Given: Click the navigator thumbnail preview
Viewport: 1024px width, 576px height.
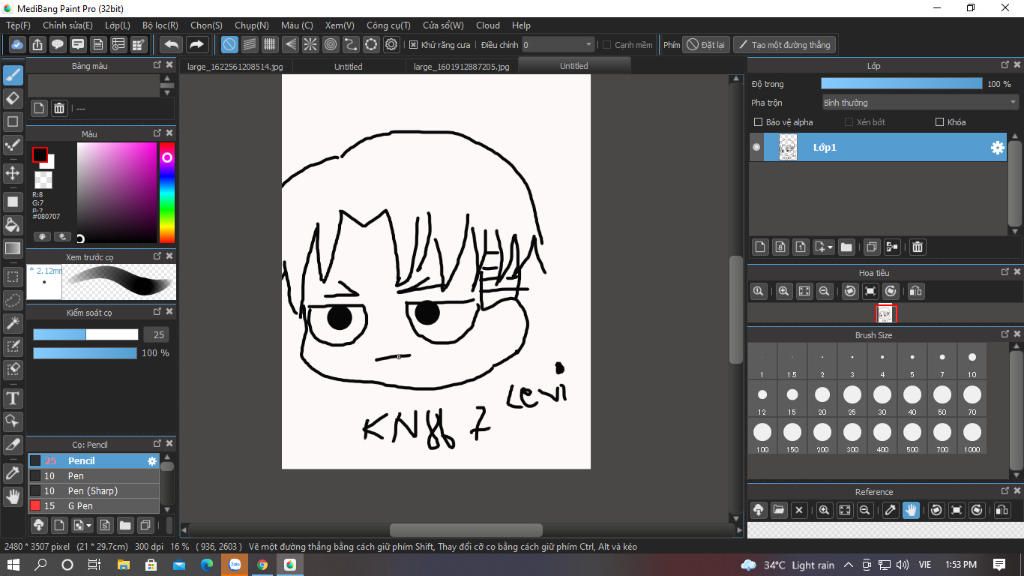Looking at the screenshot, I should pos(886,314).
